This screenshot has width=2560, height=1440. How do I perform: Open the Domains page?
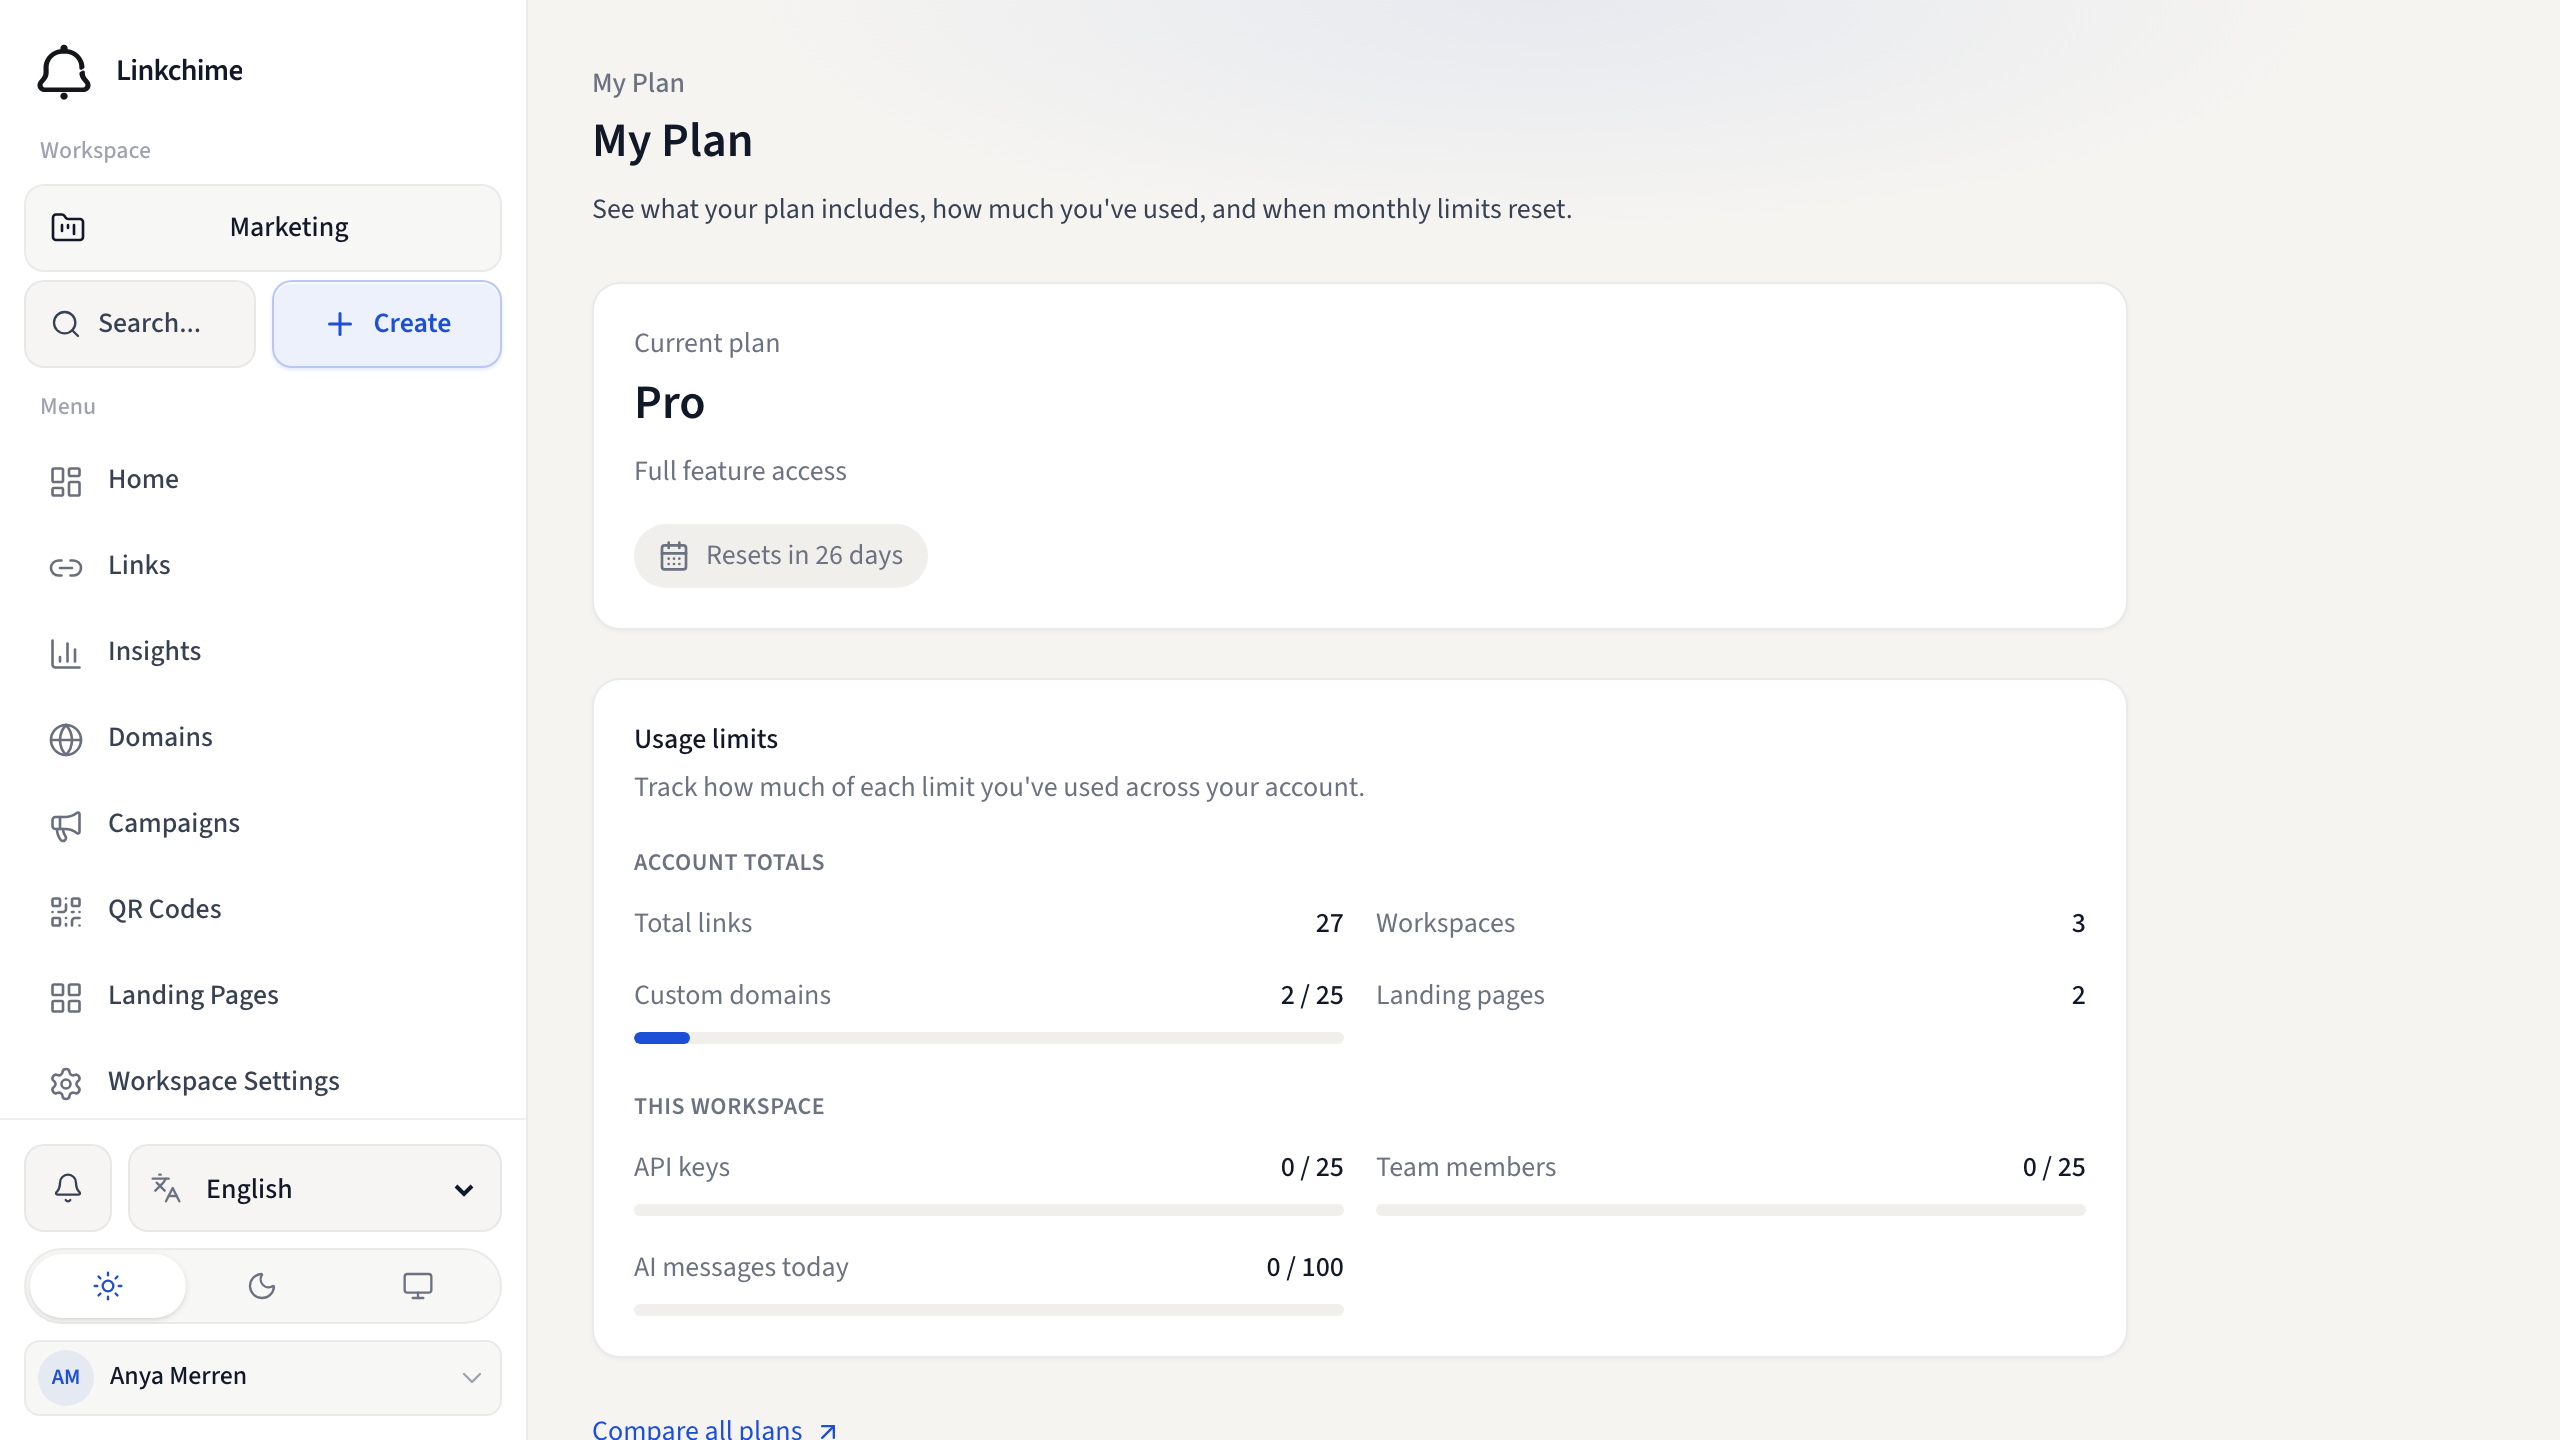pyautogui.click(x=263, y=738)
